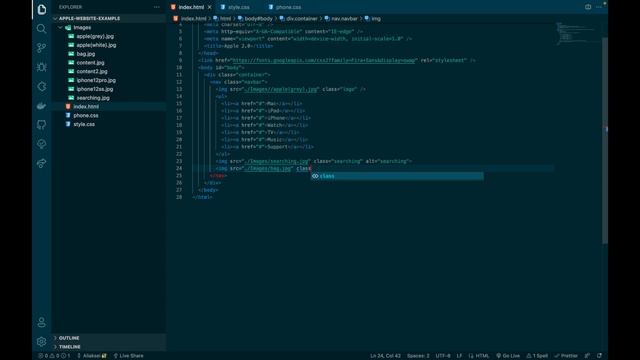
Task: Click the Google Fonts URL link on line 9
Action: 324,60
